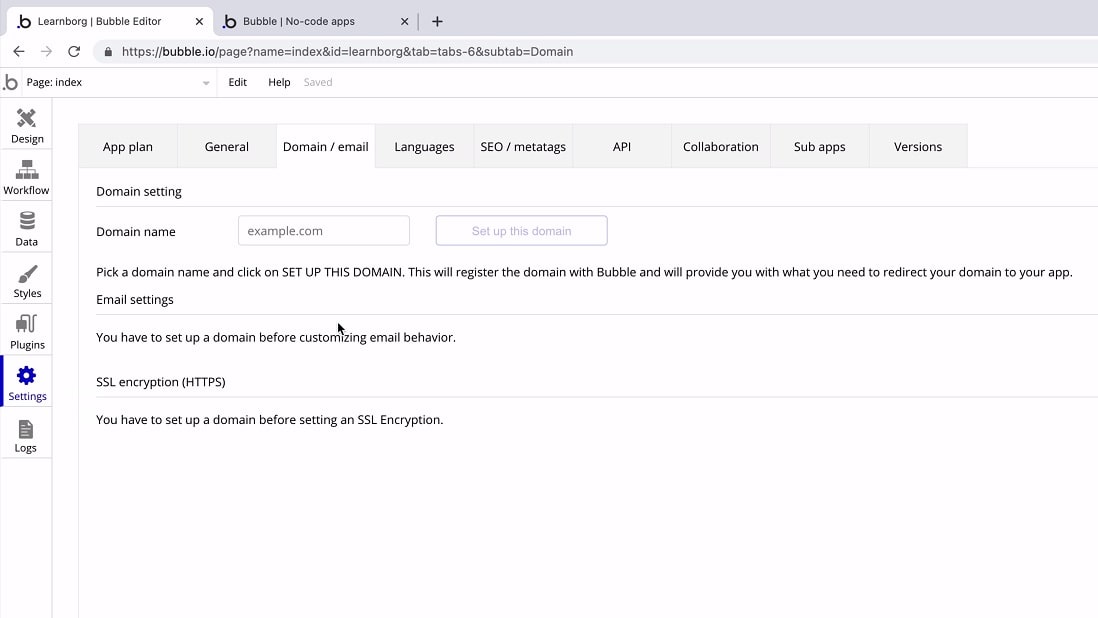Viewport: 1098px width, 618px height.
Task: Open the Design section in sidebar
Action: (x=27, y=126)
